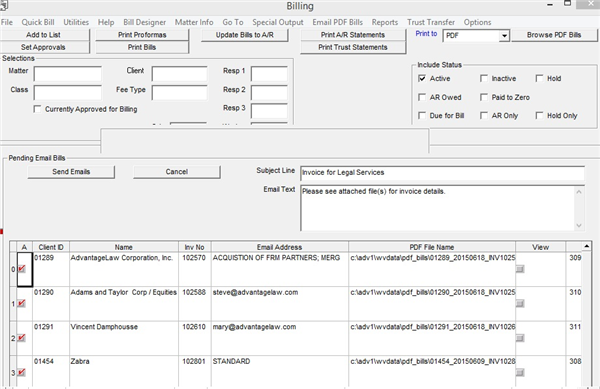
Task: Enable the AR Owed checkbox
Action: click(x=422, y=97)
